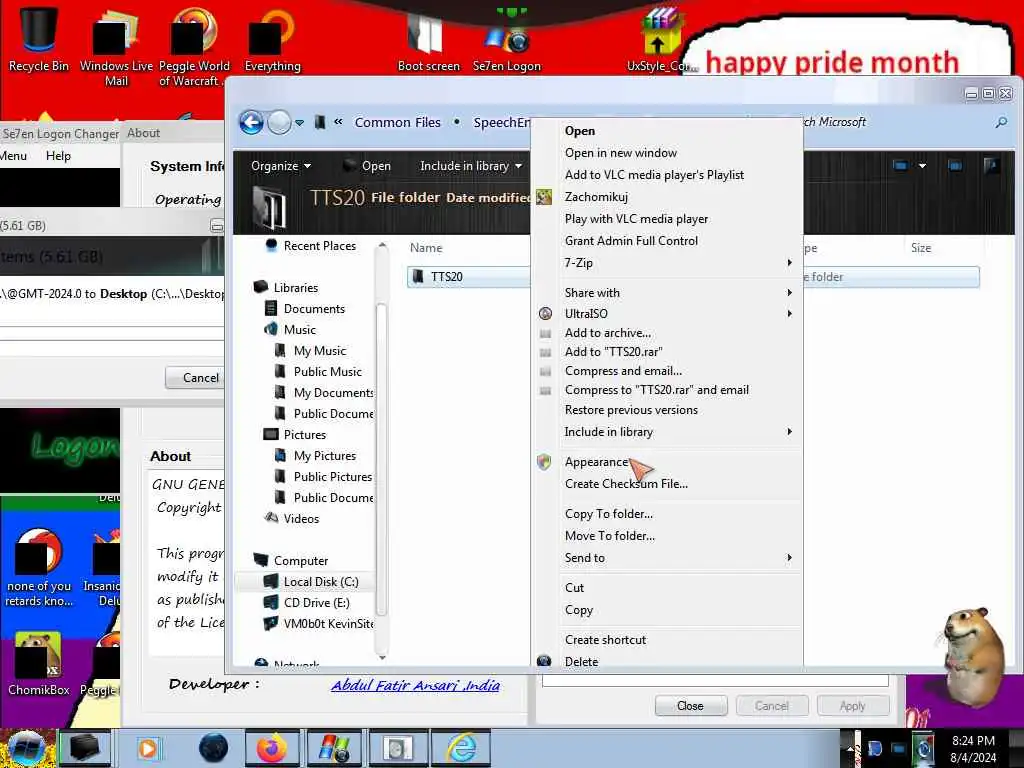Image resolution: width=1024 pixels, height=768 pixels.
Task: Open the toolbar's Include in library dropdown
Action: [x=471, y=166]
